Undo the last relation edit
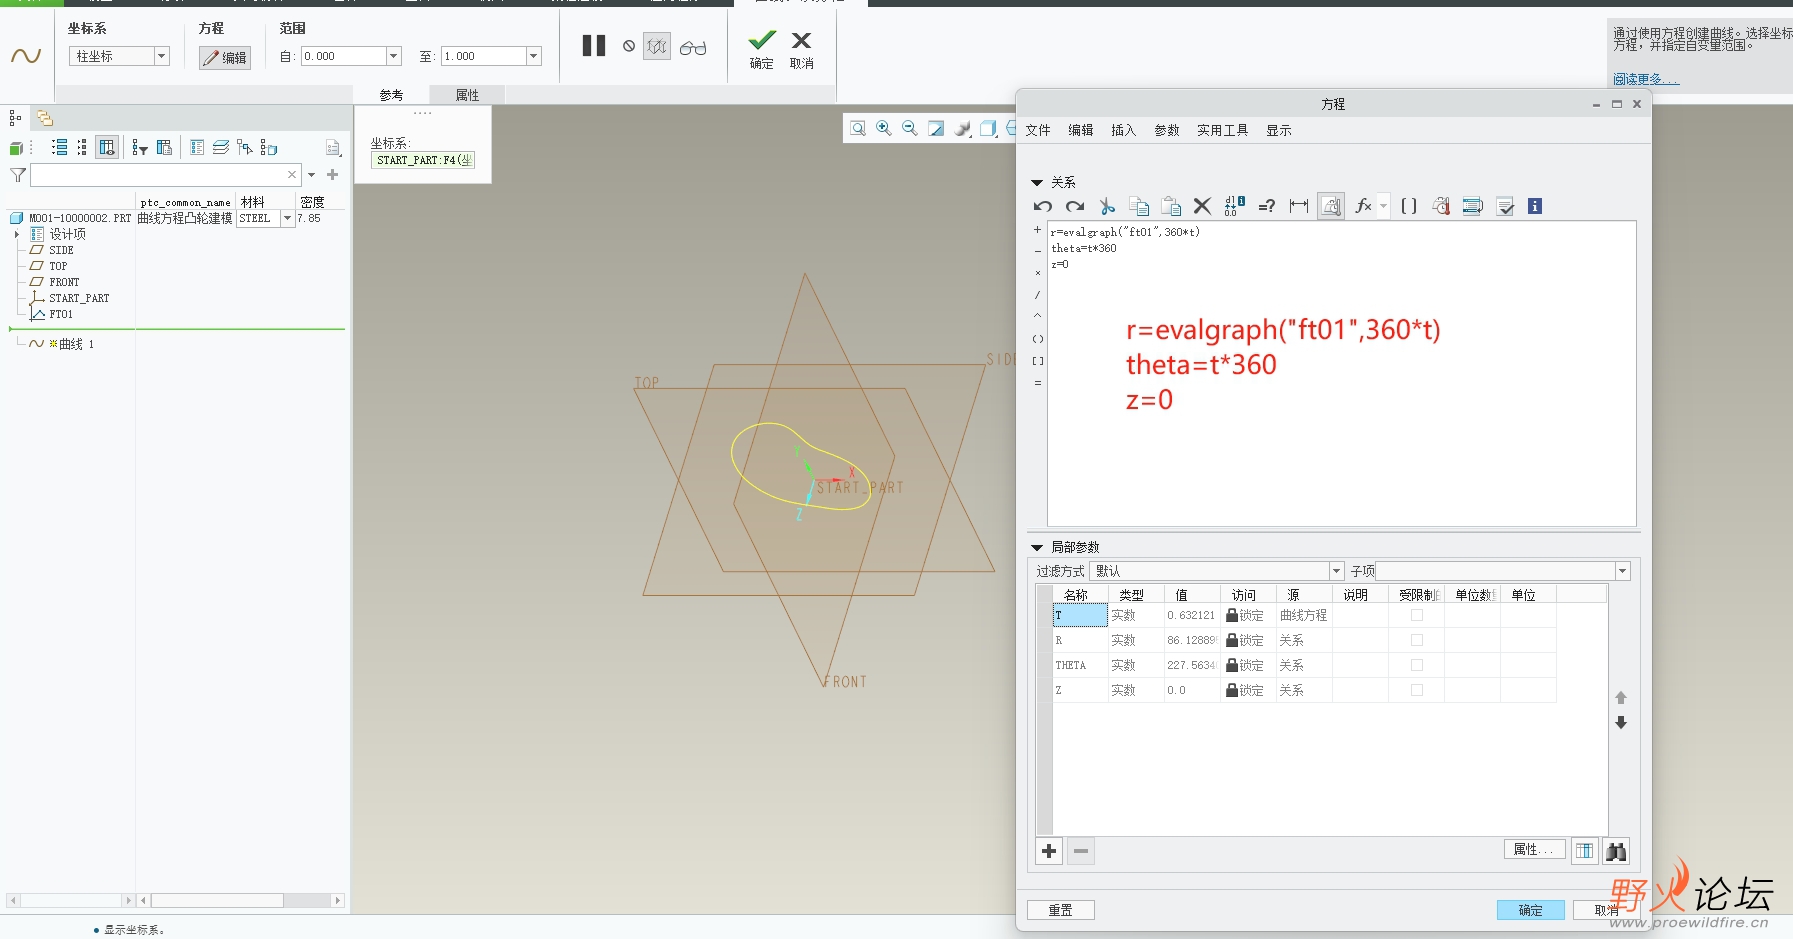Viewport: 1793px width, 939px height. coord(1043,206)
